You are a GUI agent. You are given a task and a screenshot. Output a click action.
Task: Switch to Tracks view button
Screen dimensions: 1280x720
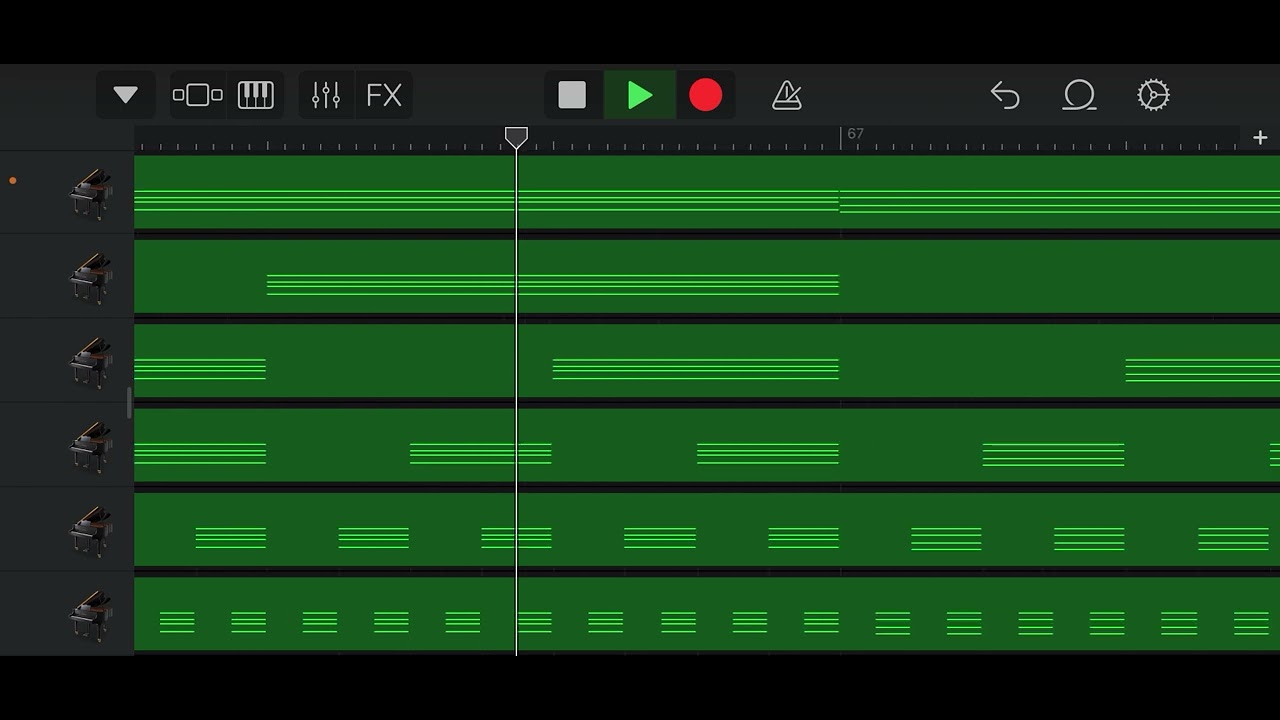[x=198, y=95]
